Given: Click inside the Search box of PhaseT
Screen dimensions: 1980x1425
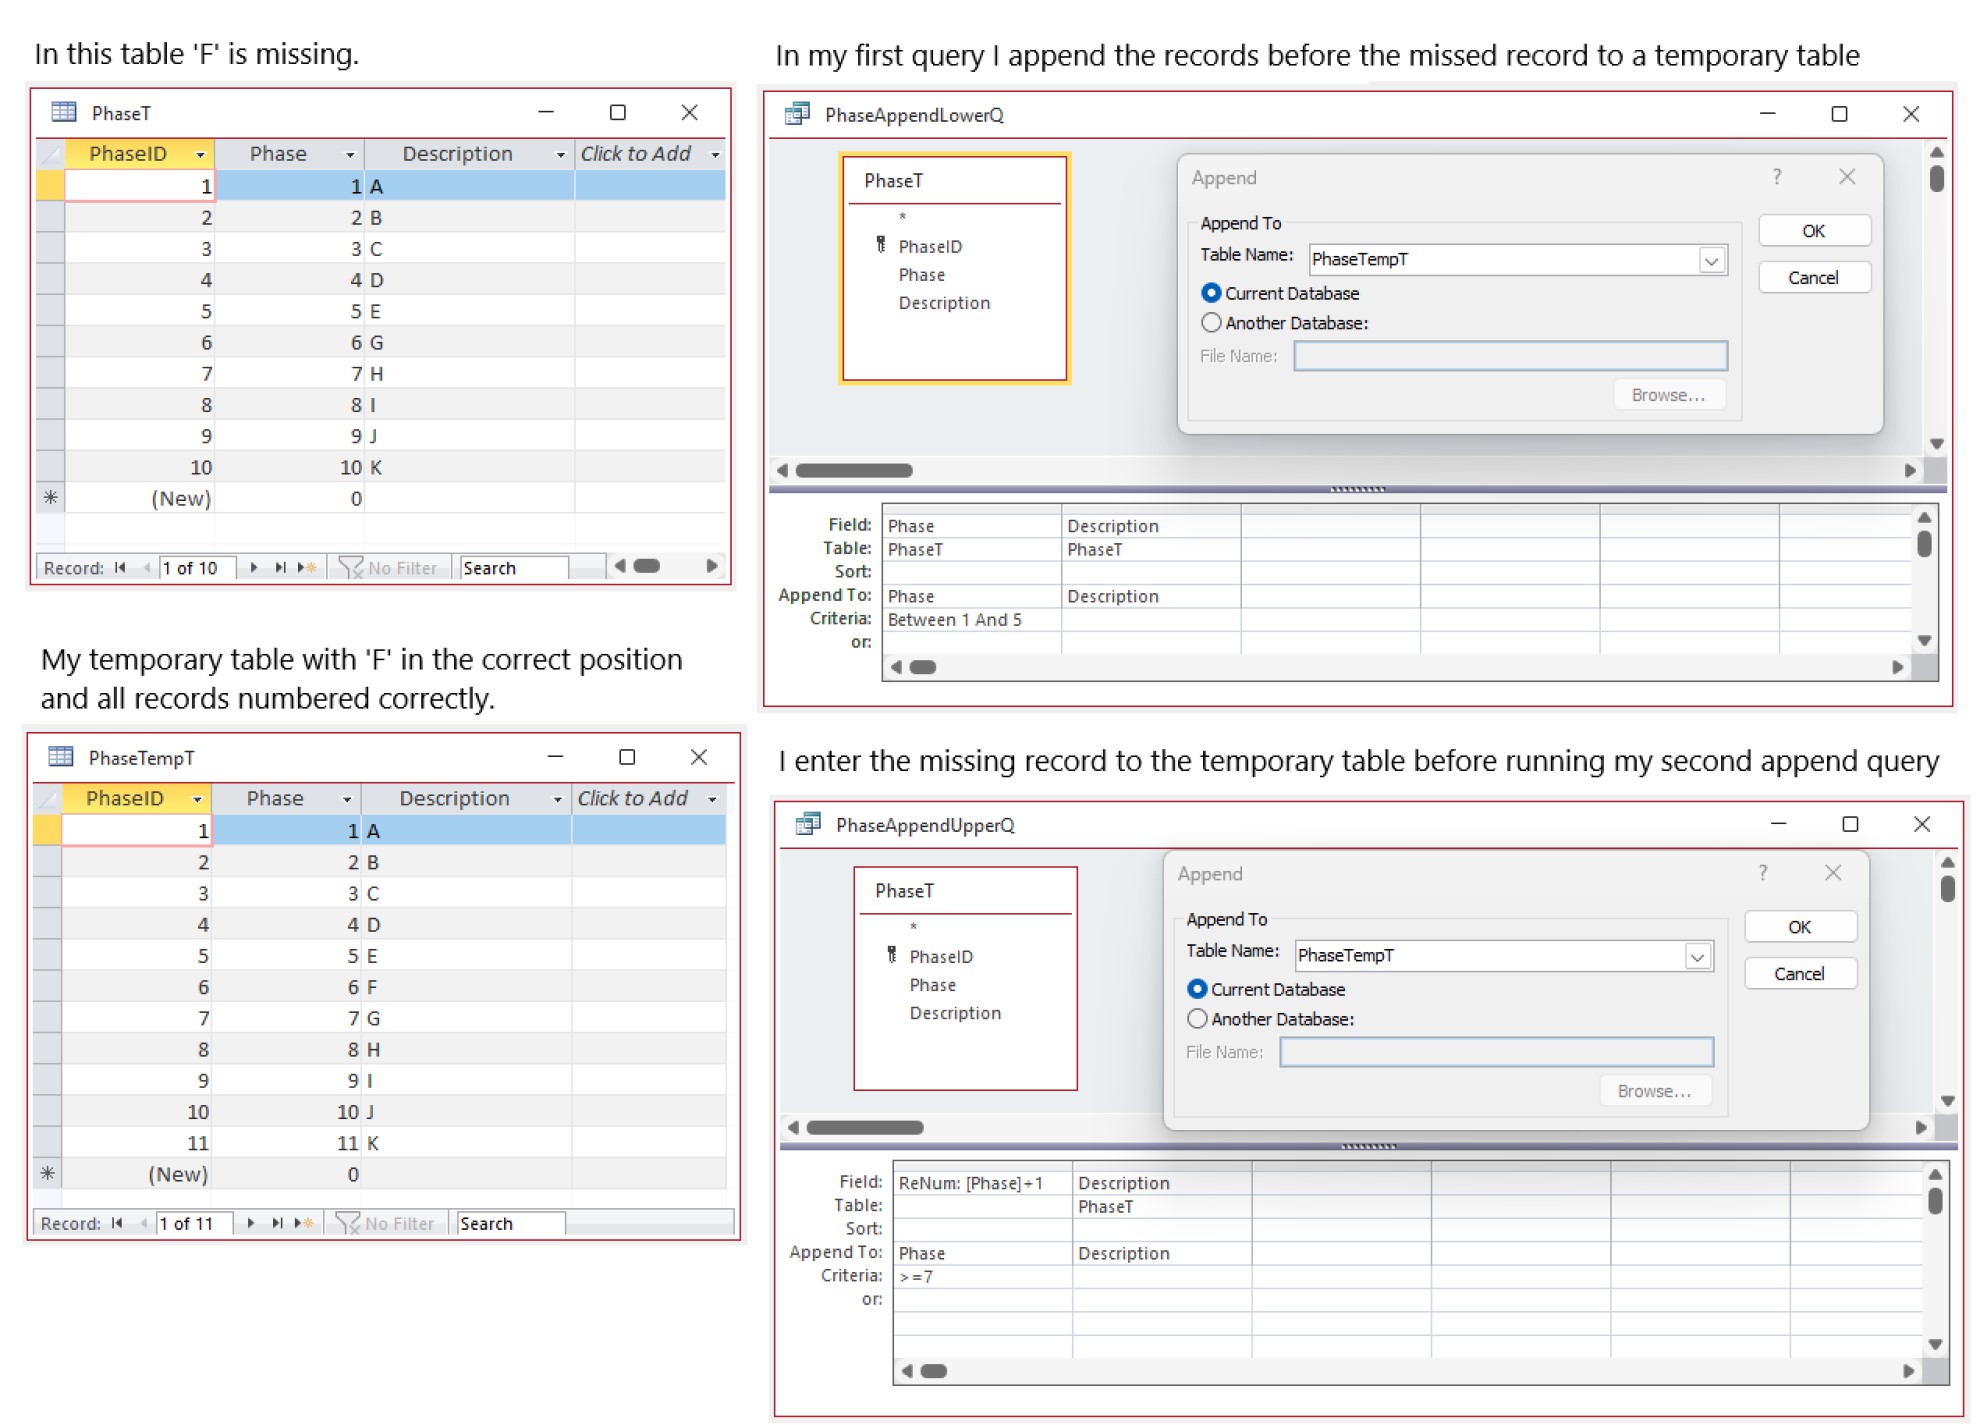Looking at the screenshot, I should pos(512,567).
